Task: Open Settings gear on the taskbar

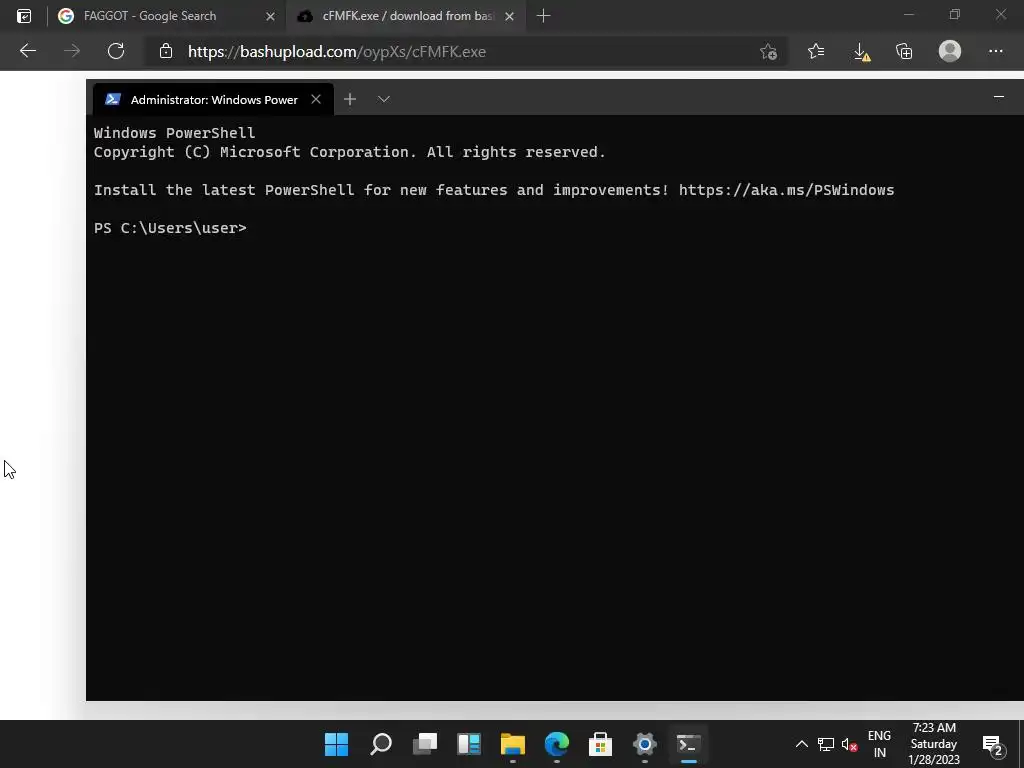Action: 645,744
